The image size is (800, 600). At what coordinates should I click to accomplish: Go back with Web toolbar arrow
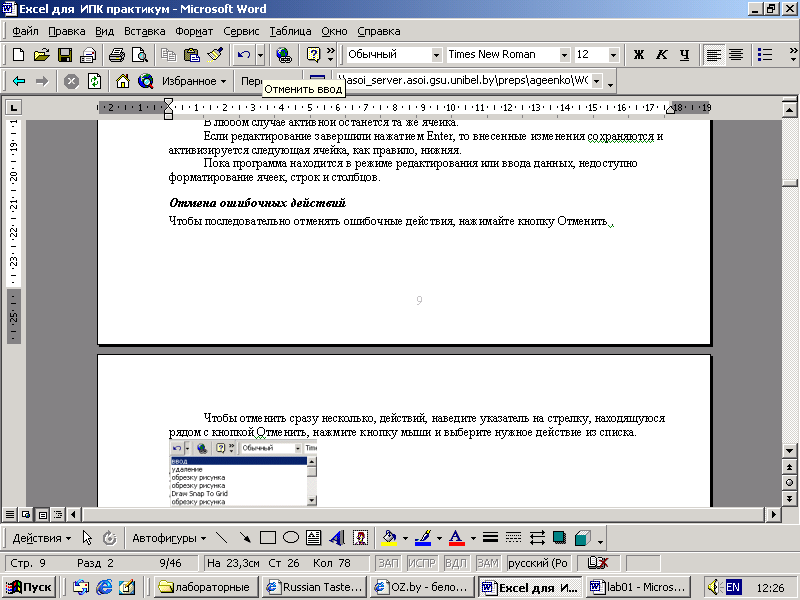(19, 81)
